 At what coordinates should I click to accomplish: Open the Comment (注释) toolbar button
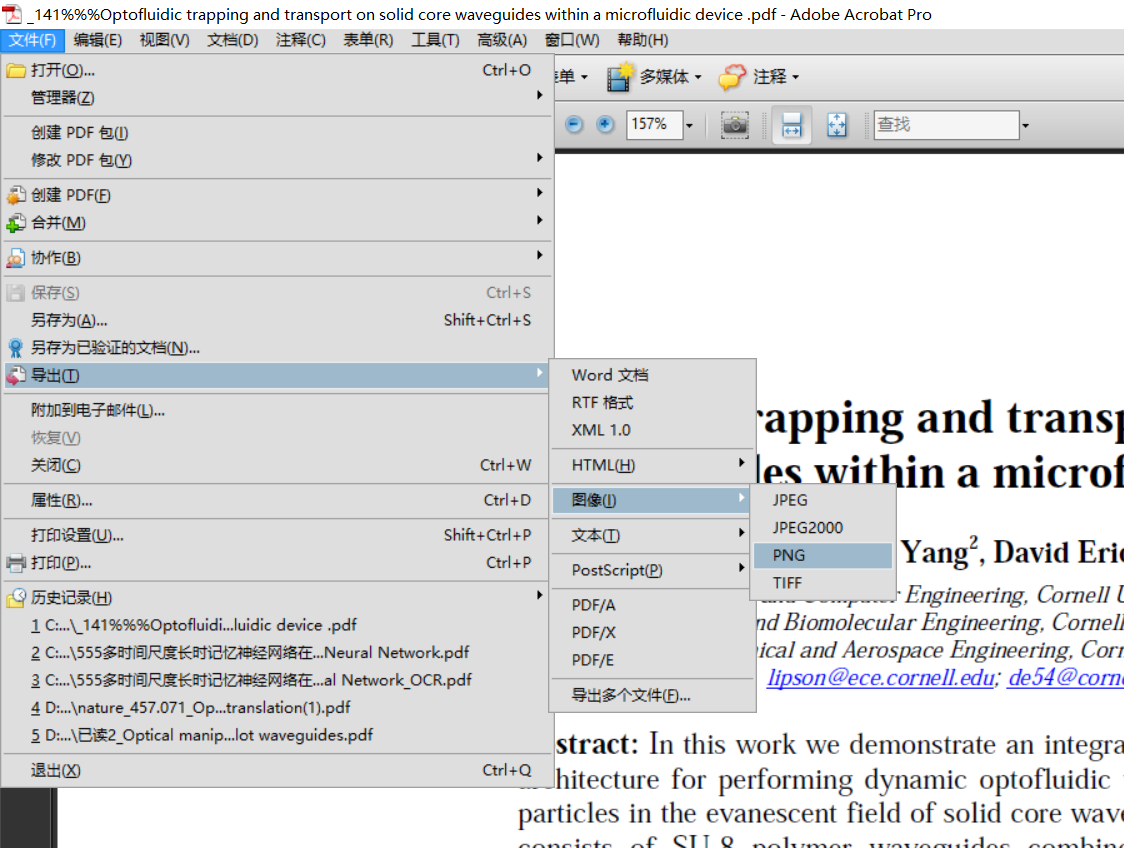758,77
